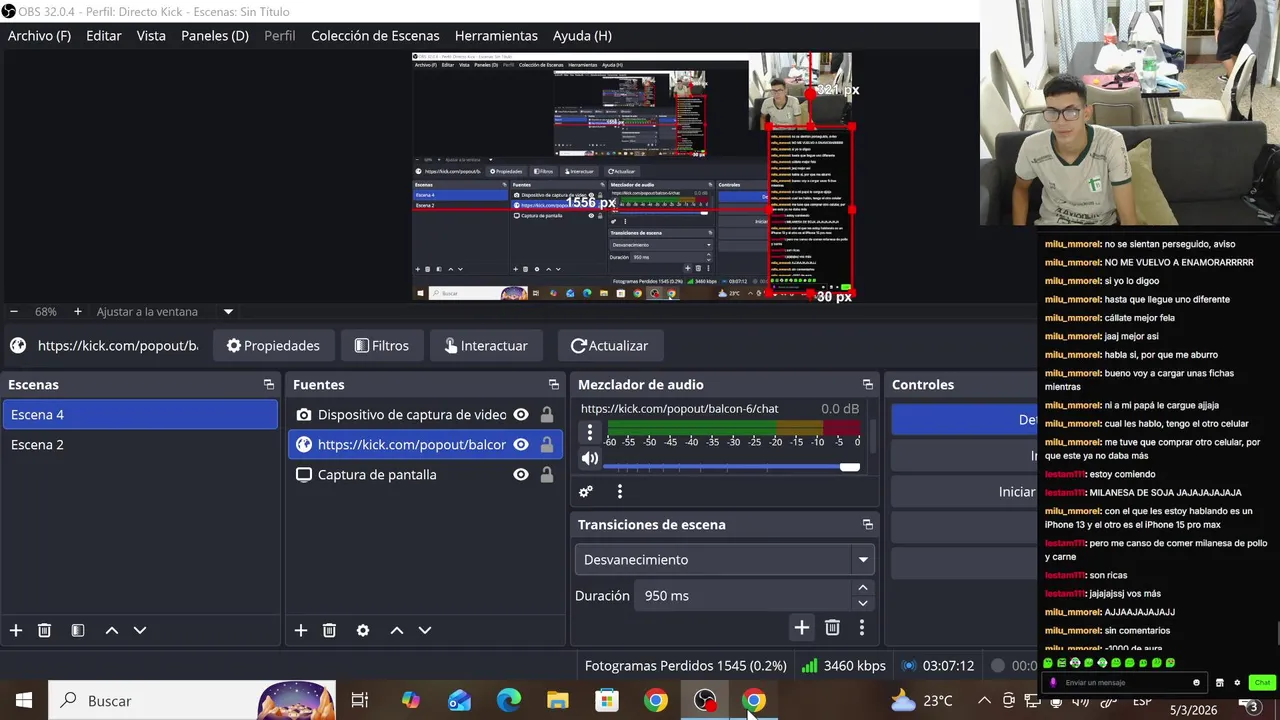Viewport: 1280px width, 720px height.
Task: Hide Captura de pantalla source
Action: (521, 474)
